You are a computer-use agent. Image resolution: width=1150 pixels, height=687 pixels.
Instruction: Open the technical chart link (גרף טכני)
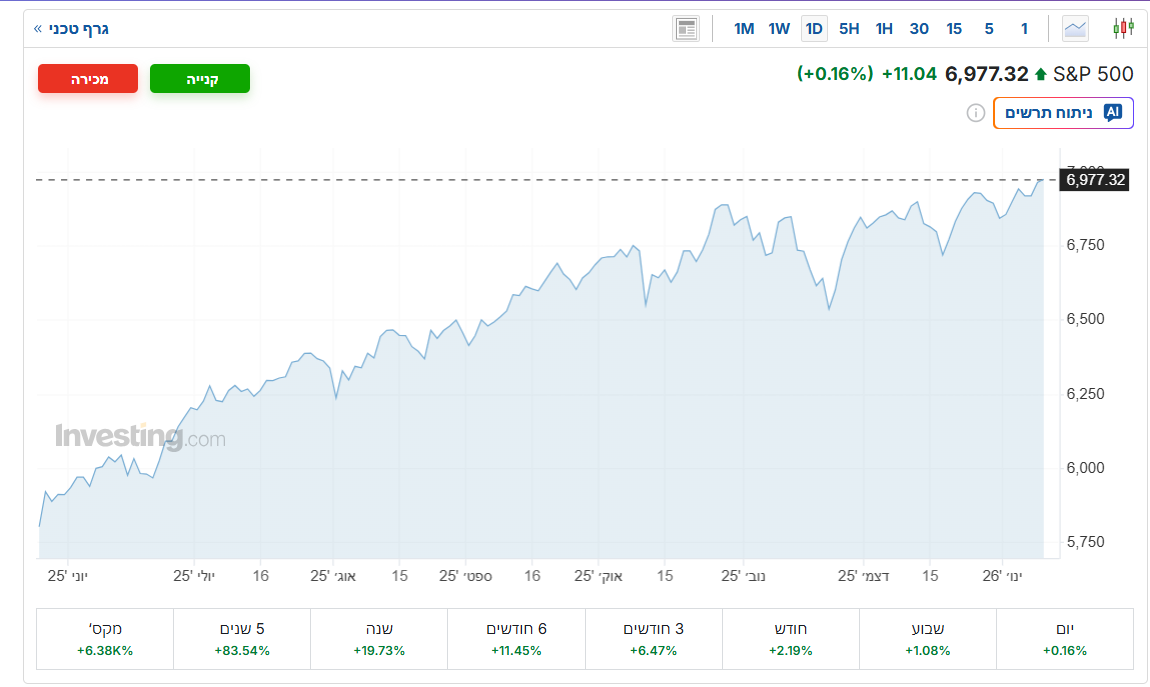71,28
